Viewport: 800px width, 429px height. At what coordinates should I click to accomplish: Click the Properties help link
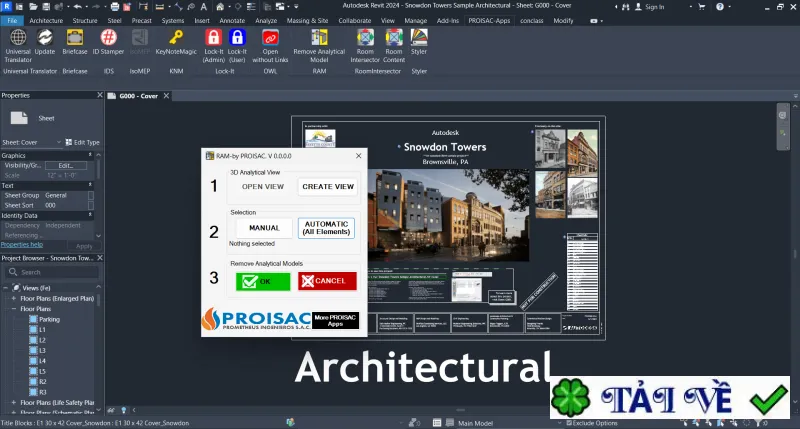(x=22, y=245)
